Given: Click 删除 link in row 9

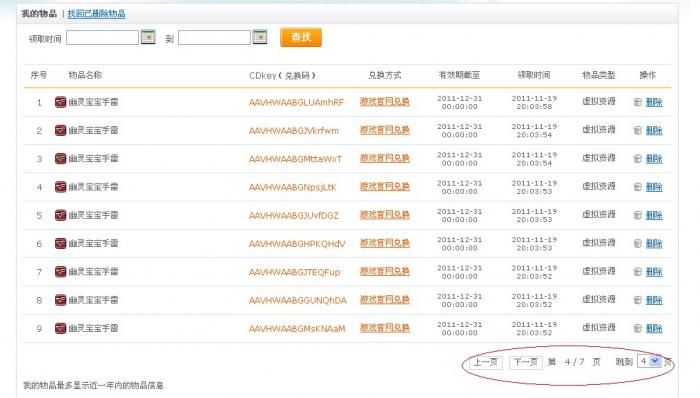Looking at the screenshot, I should point(654,328).
